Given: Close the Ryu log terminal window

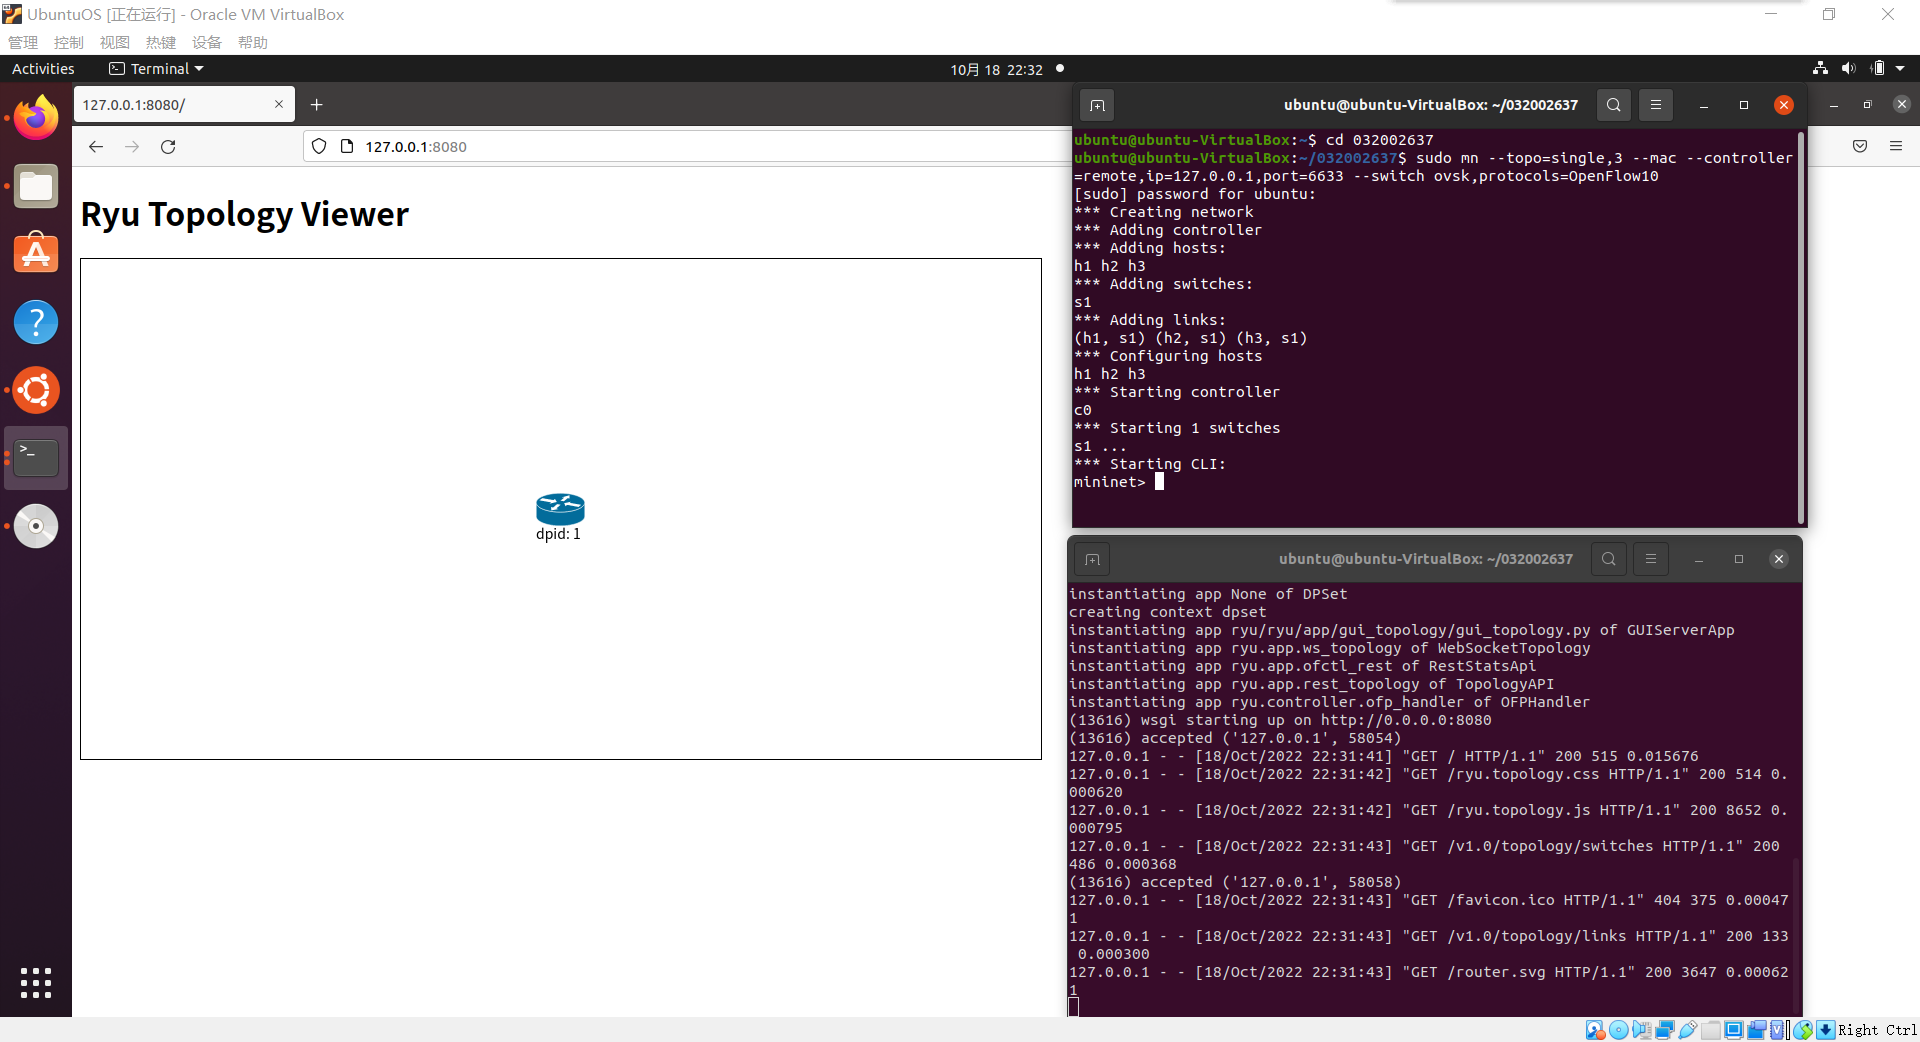Looking at the screenshot, I should point(1779,559).
